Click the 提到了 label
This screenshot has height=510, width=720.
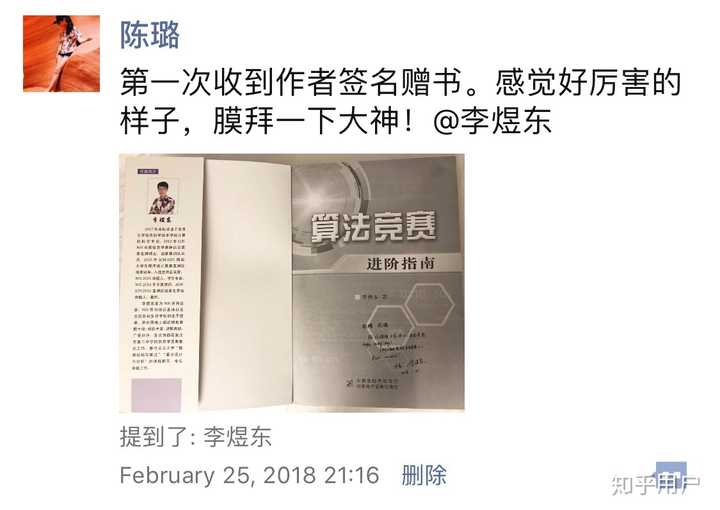coord(154,437)
